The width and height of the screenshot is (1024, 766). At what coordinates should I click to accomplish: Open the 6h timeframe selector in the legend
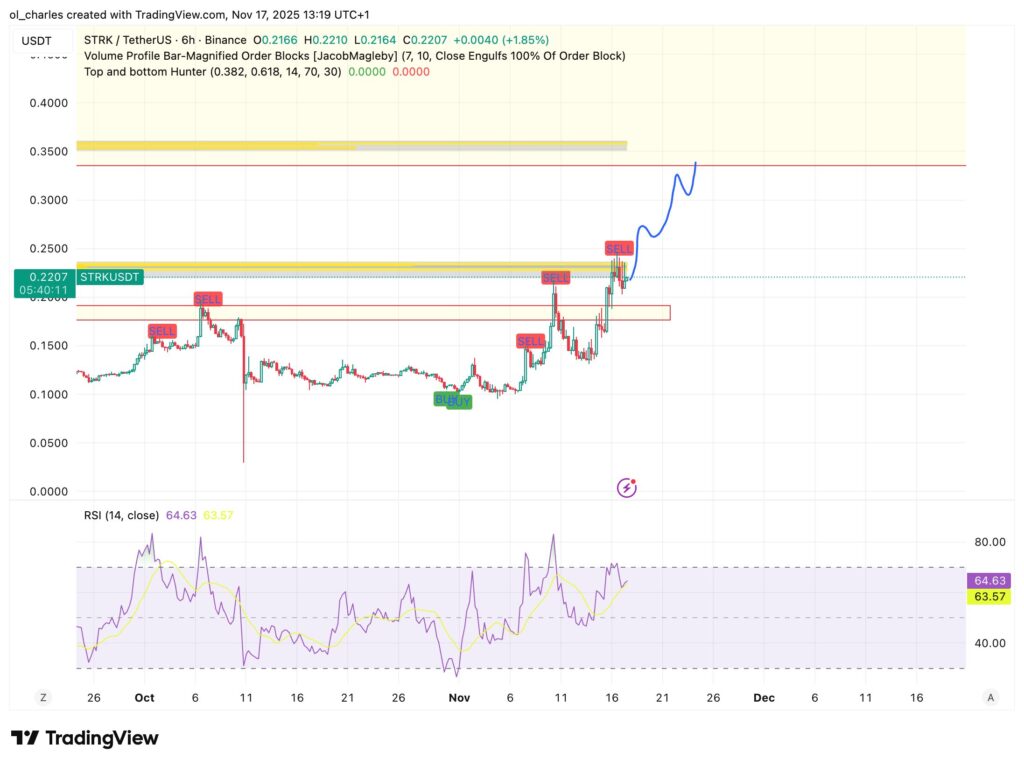point(186,40)
